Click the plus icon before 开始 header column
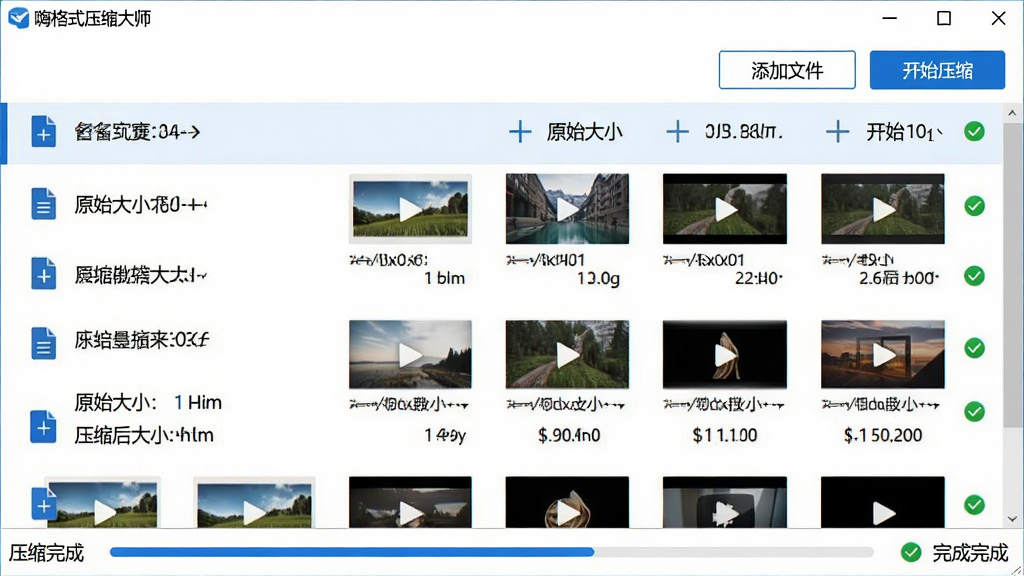1024x576 pixels. (837, 132)
